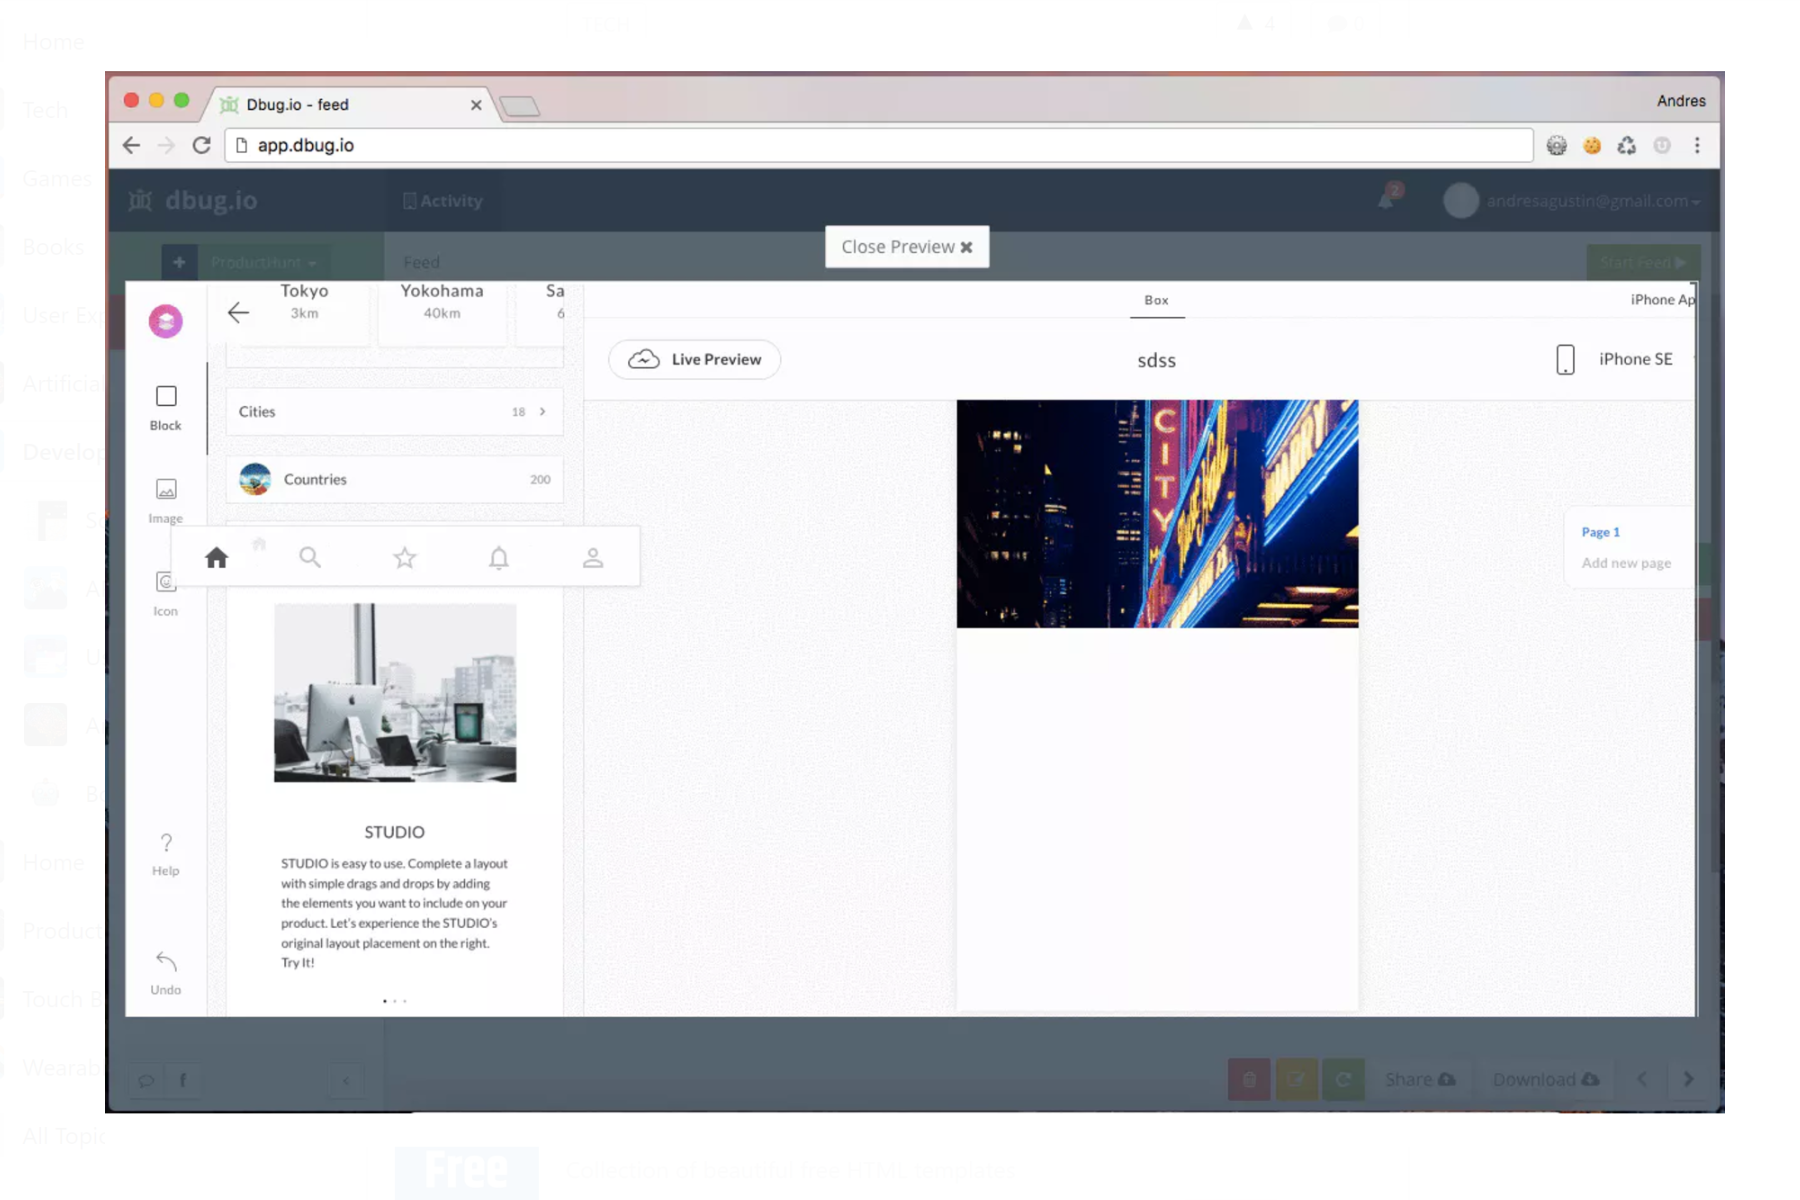Close the preview with Close Preview button
The height and width of the screenshot is (1200, 1800).
tap(907, 247)
